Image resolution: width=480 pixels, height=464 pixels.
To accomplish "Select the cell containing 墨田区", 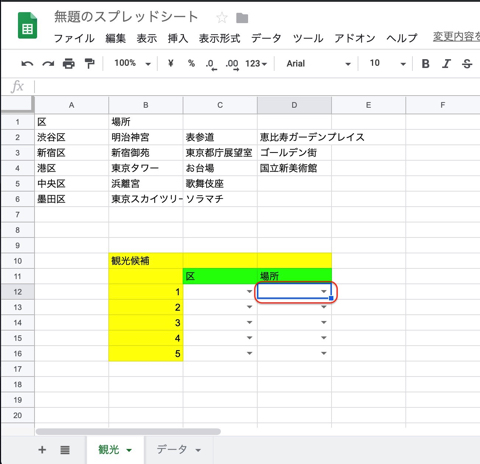I will click(71, 199).
